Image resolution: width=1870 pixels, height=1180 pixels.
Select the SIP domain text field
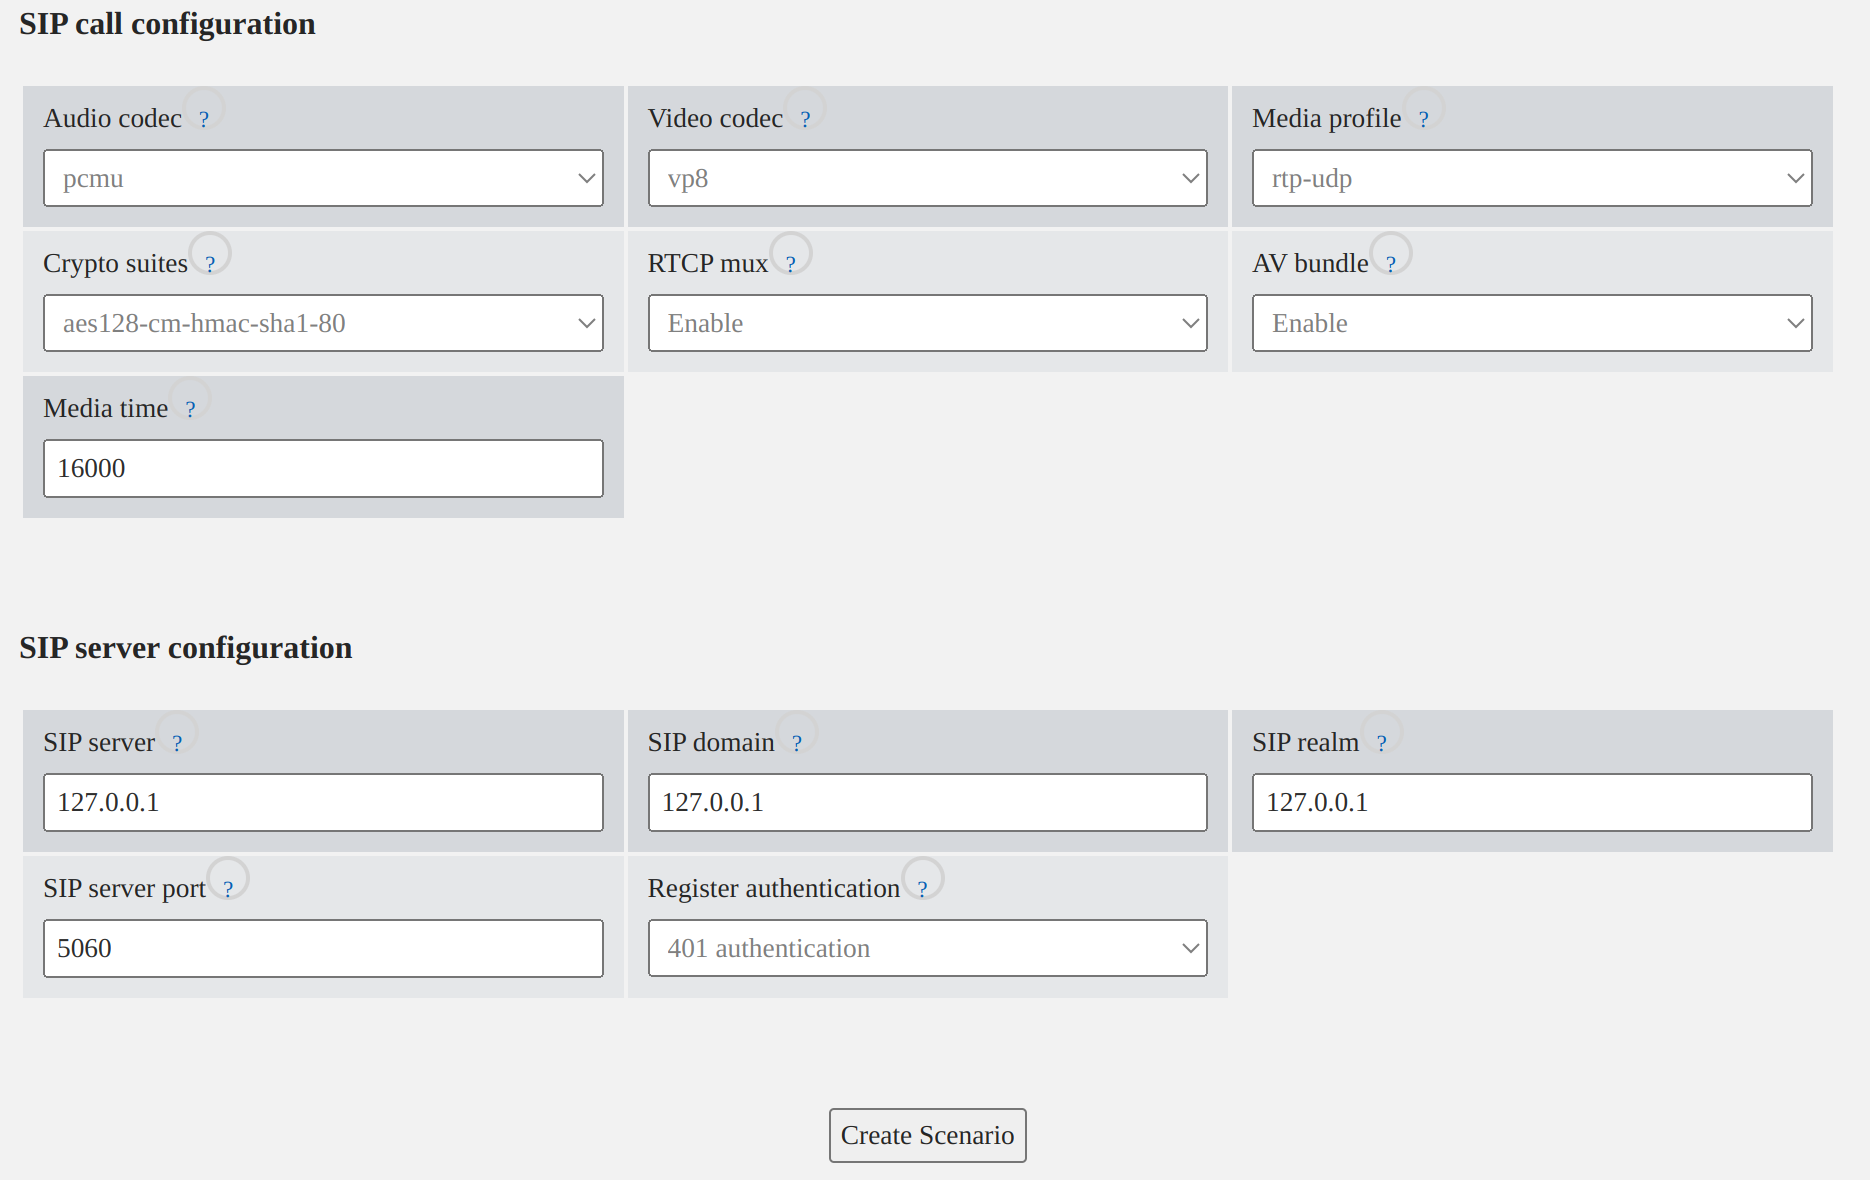click(927, 802)
